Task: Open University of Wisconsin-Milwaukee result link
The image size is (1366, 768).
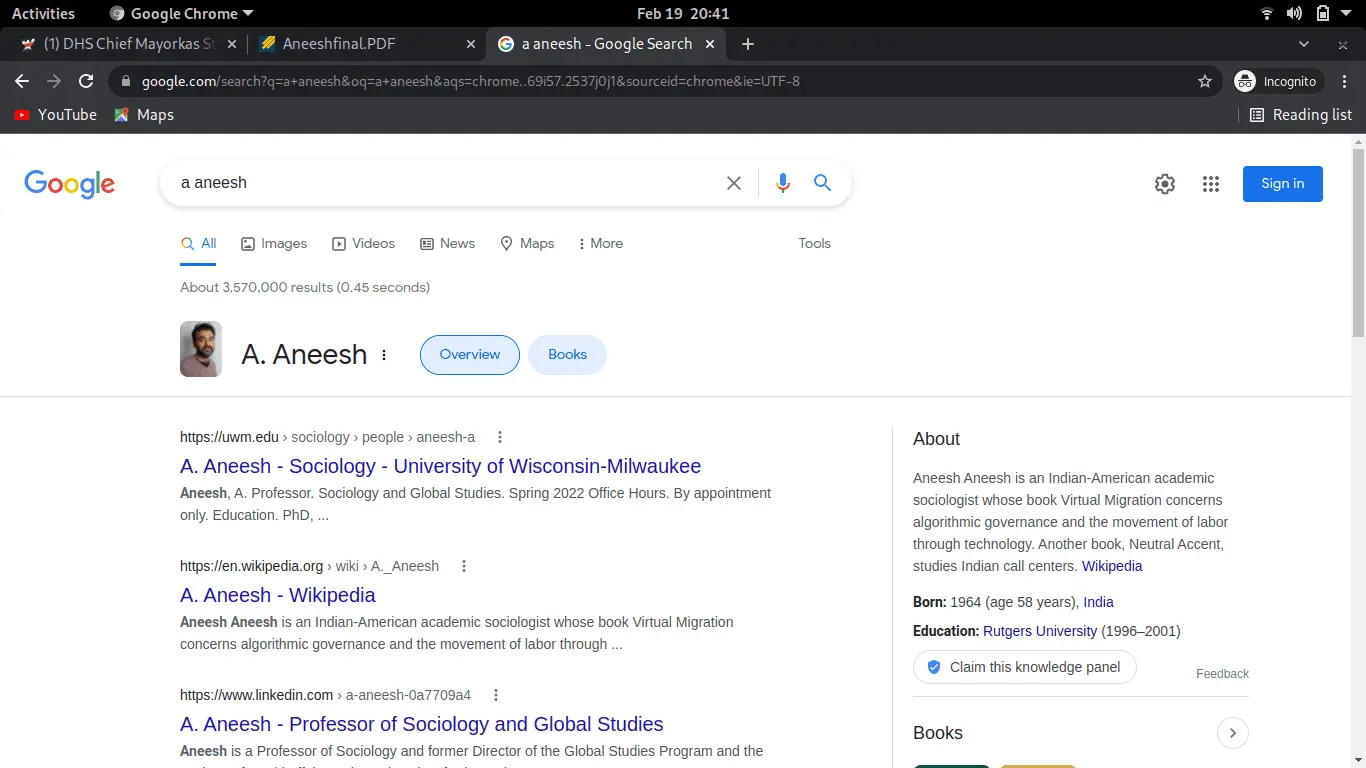Action: tap(440, 466)
